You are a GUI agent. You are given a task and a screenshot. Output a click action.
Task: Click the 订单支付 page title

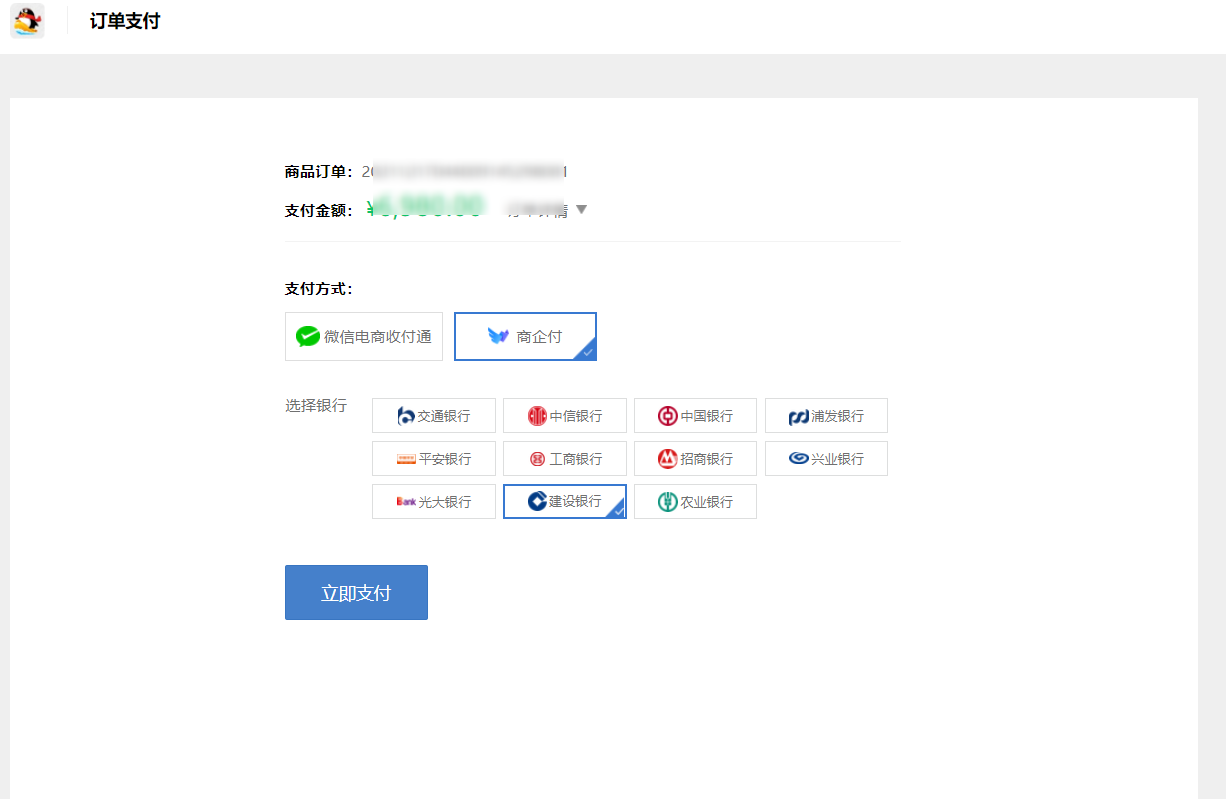[x=125, y=21]
